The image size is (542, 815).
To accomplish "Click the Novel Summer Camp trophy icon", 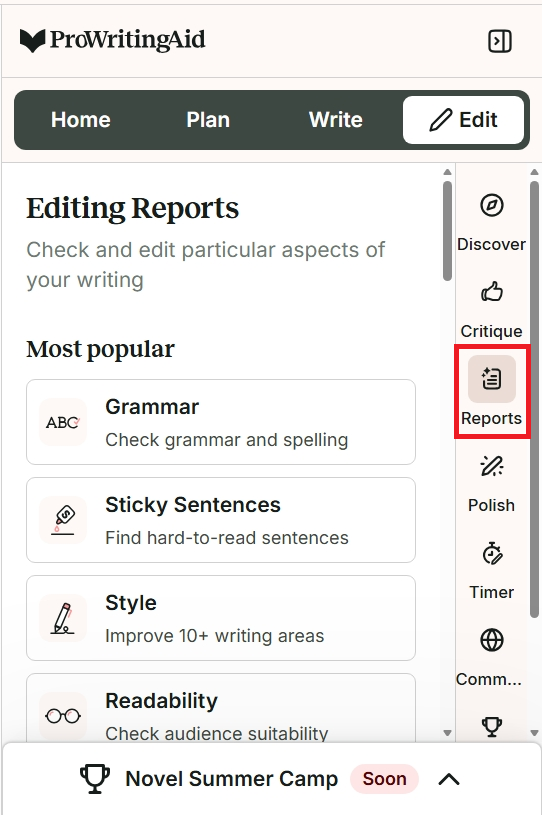I will (x=95, y=779).
